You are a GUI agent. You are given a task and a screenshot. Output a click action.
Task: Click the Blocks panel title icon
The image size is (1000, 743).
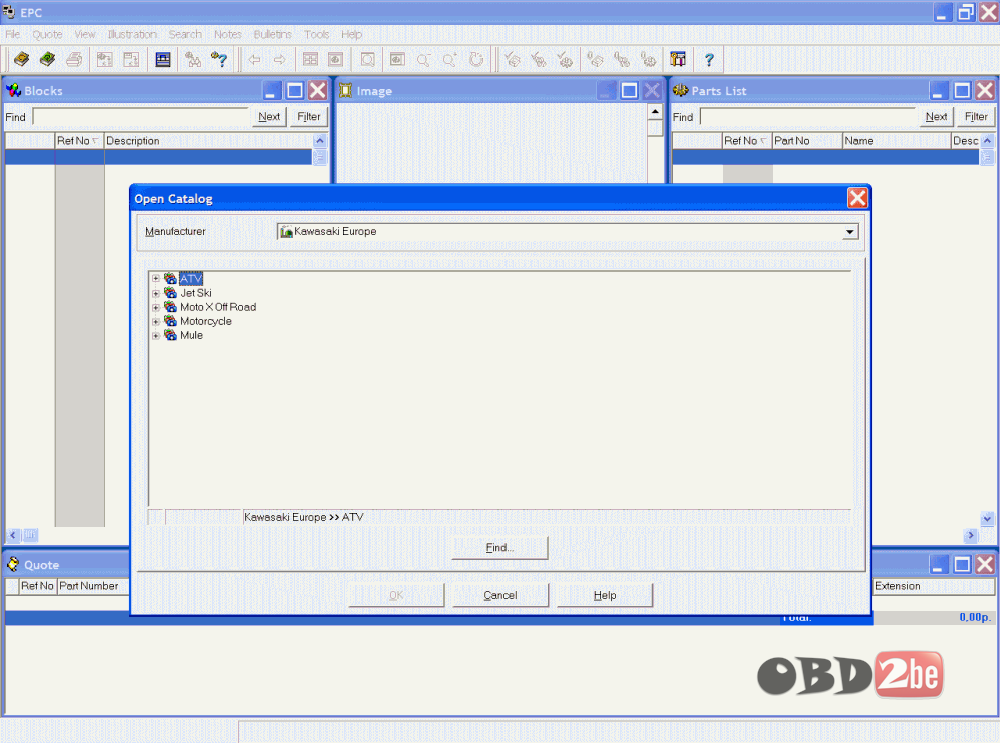[x=13, y=91]
